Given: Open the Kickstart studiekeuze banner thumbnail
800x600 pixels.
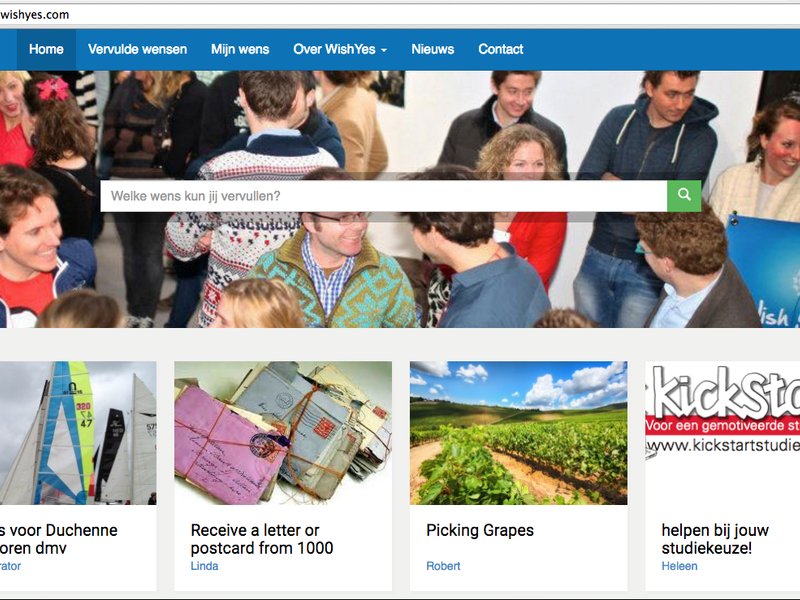Looking at the screenshot, I should [x=722, y=433].
